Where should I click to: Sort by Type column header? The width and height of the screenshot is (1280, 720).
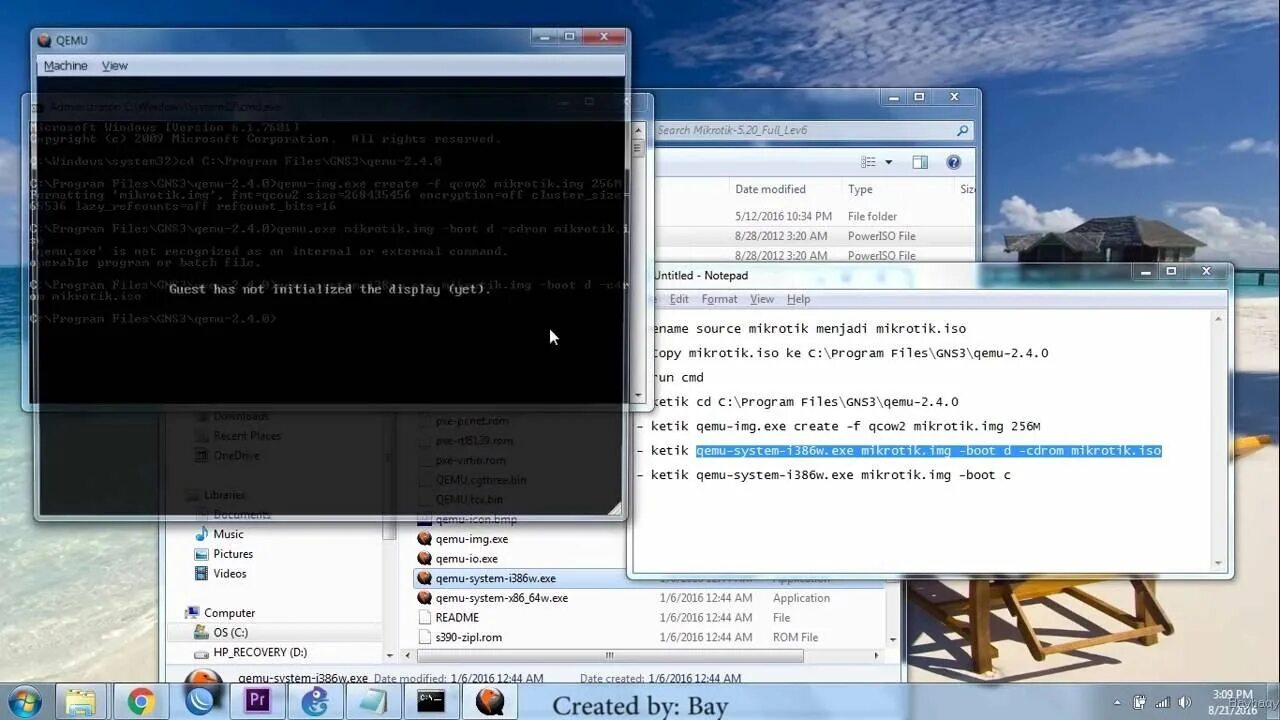tap(860, 189)
